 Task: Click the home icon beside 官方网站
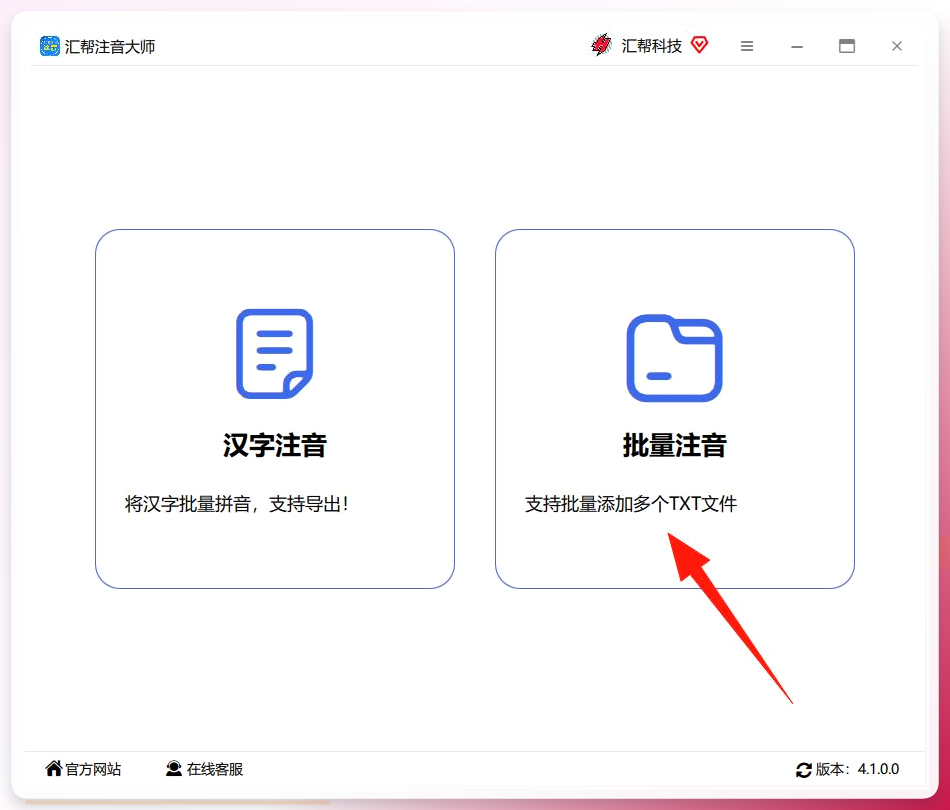53,768
